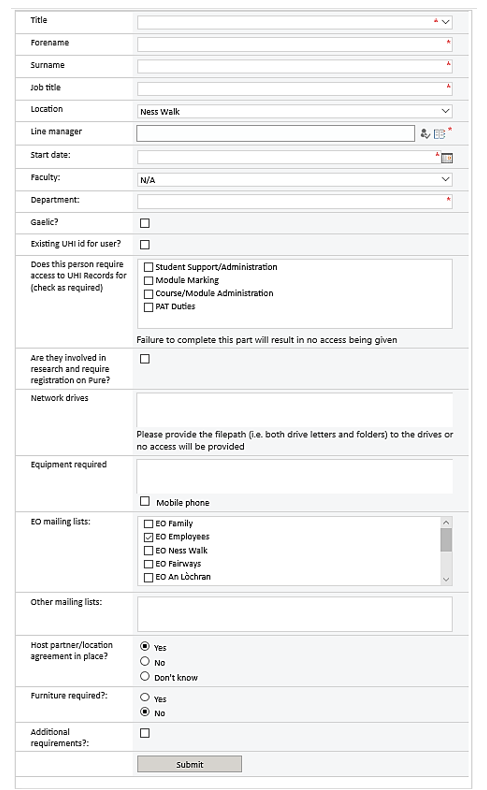Check Existing UHI id for user
Viewport: 487px width, 790px height.
pos(145,244)
